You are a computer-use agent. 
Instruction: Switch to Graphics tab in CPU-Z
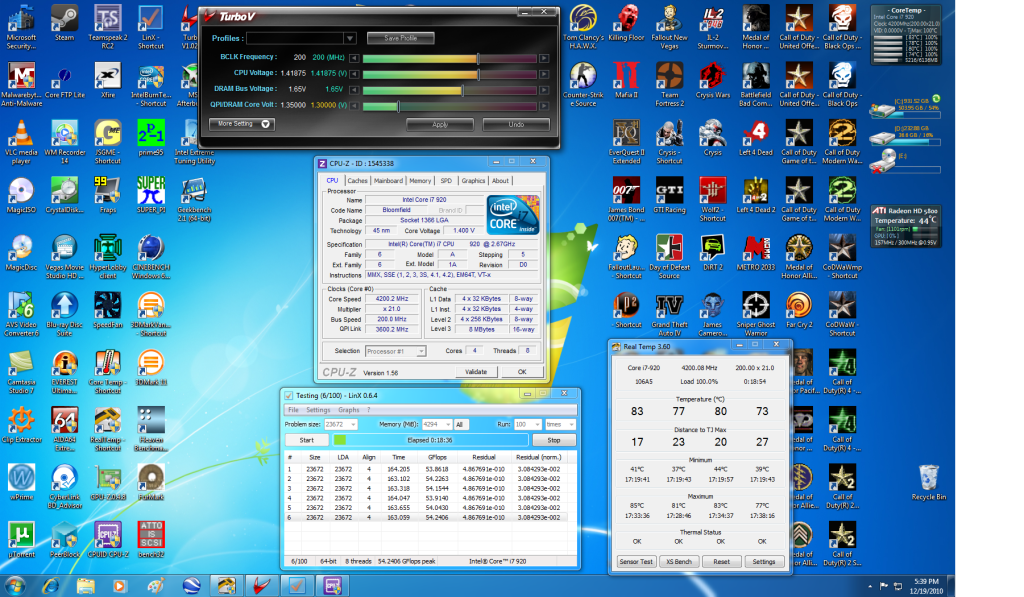click(473, 181)
